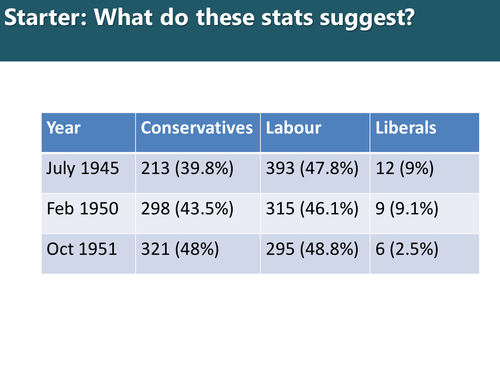Click the Oct 1951 row label
This screenshot has height=375, width=500.
88,254
